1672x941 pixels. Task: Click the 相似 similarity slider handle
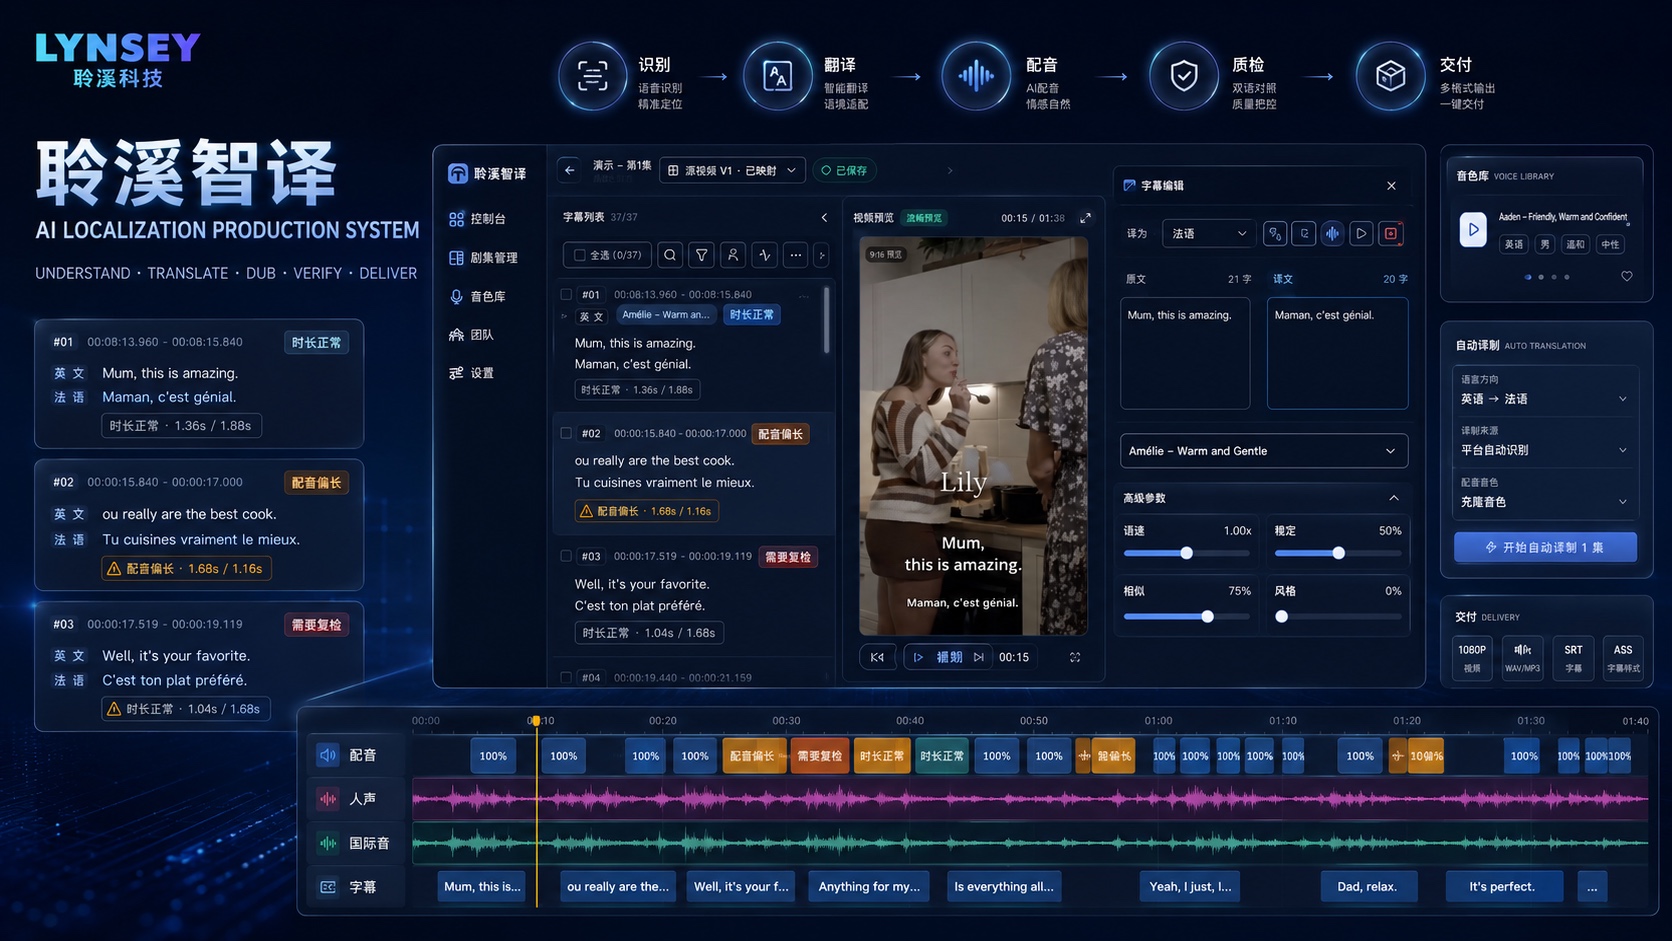coord(1207,616)
